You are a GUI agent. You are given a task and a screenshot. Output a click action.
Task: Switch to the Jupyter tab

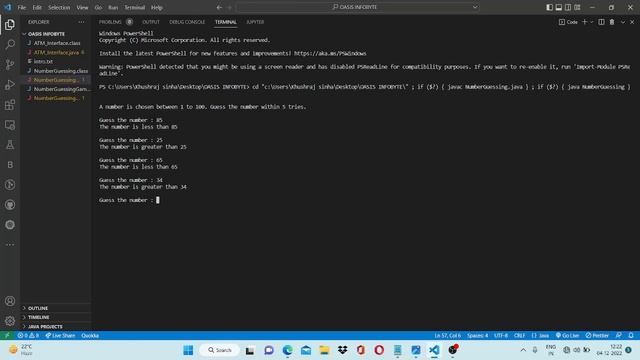point(255,22)
